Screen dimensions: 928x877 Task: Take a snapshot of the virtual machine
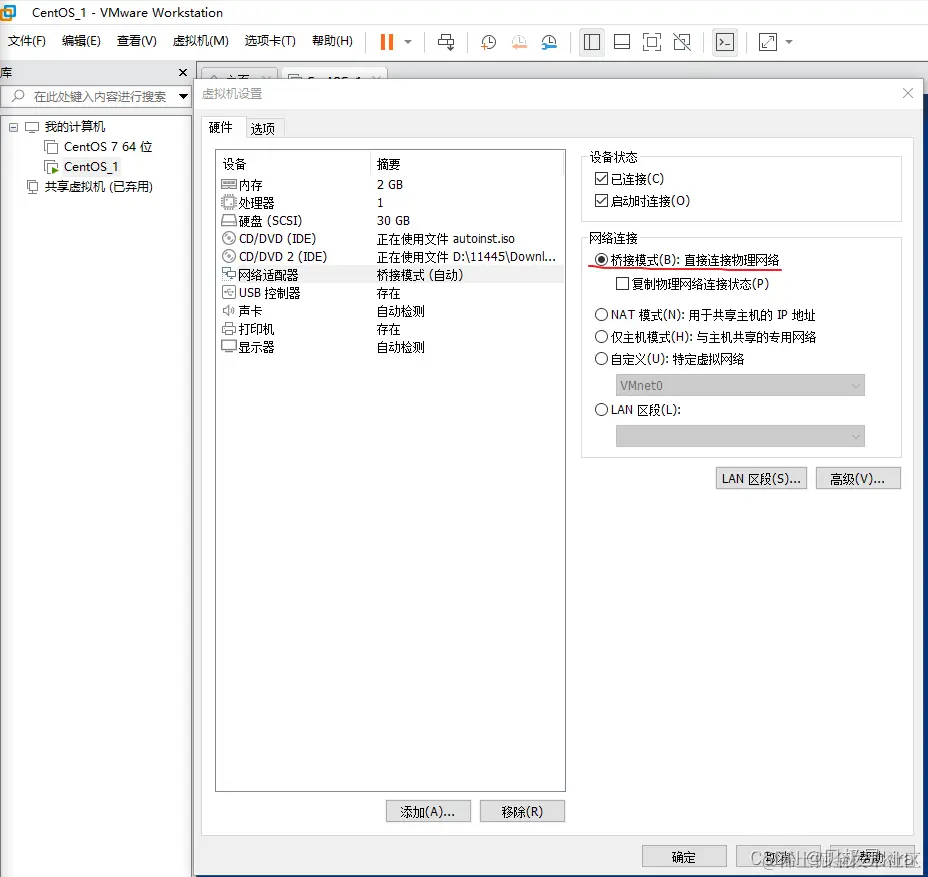488,41
